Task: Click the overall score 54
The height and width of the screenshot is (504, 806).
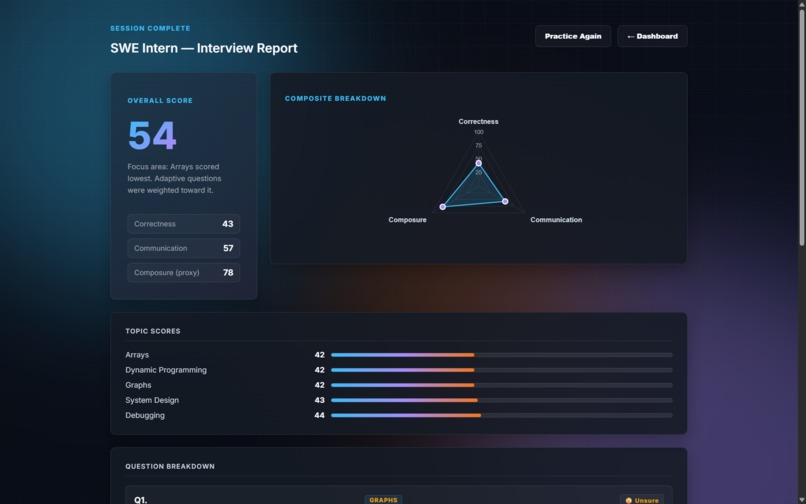Action: [152, 136]
